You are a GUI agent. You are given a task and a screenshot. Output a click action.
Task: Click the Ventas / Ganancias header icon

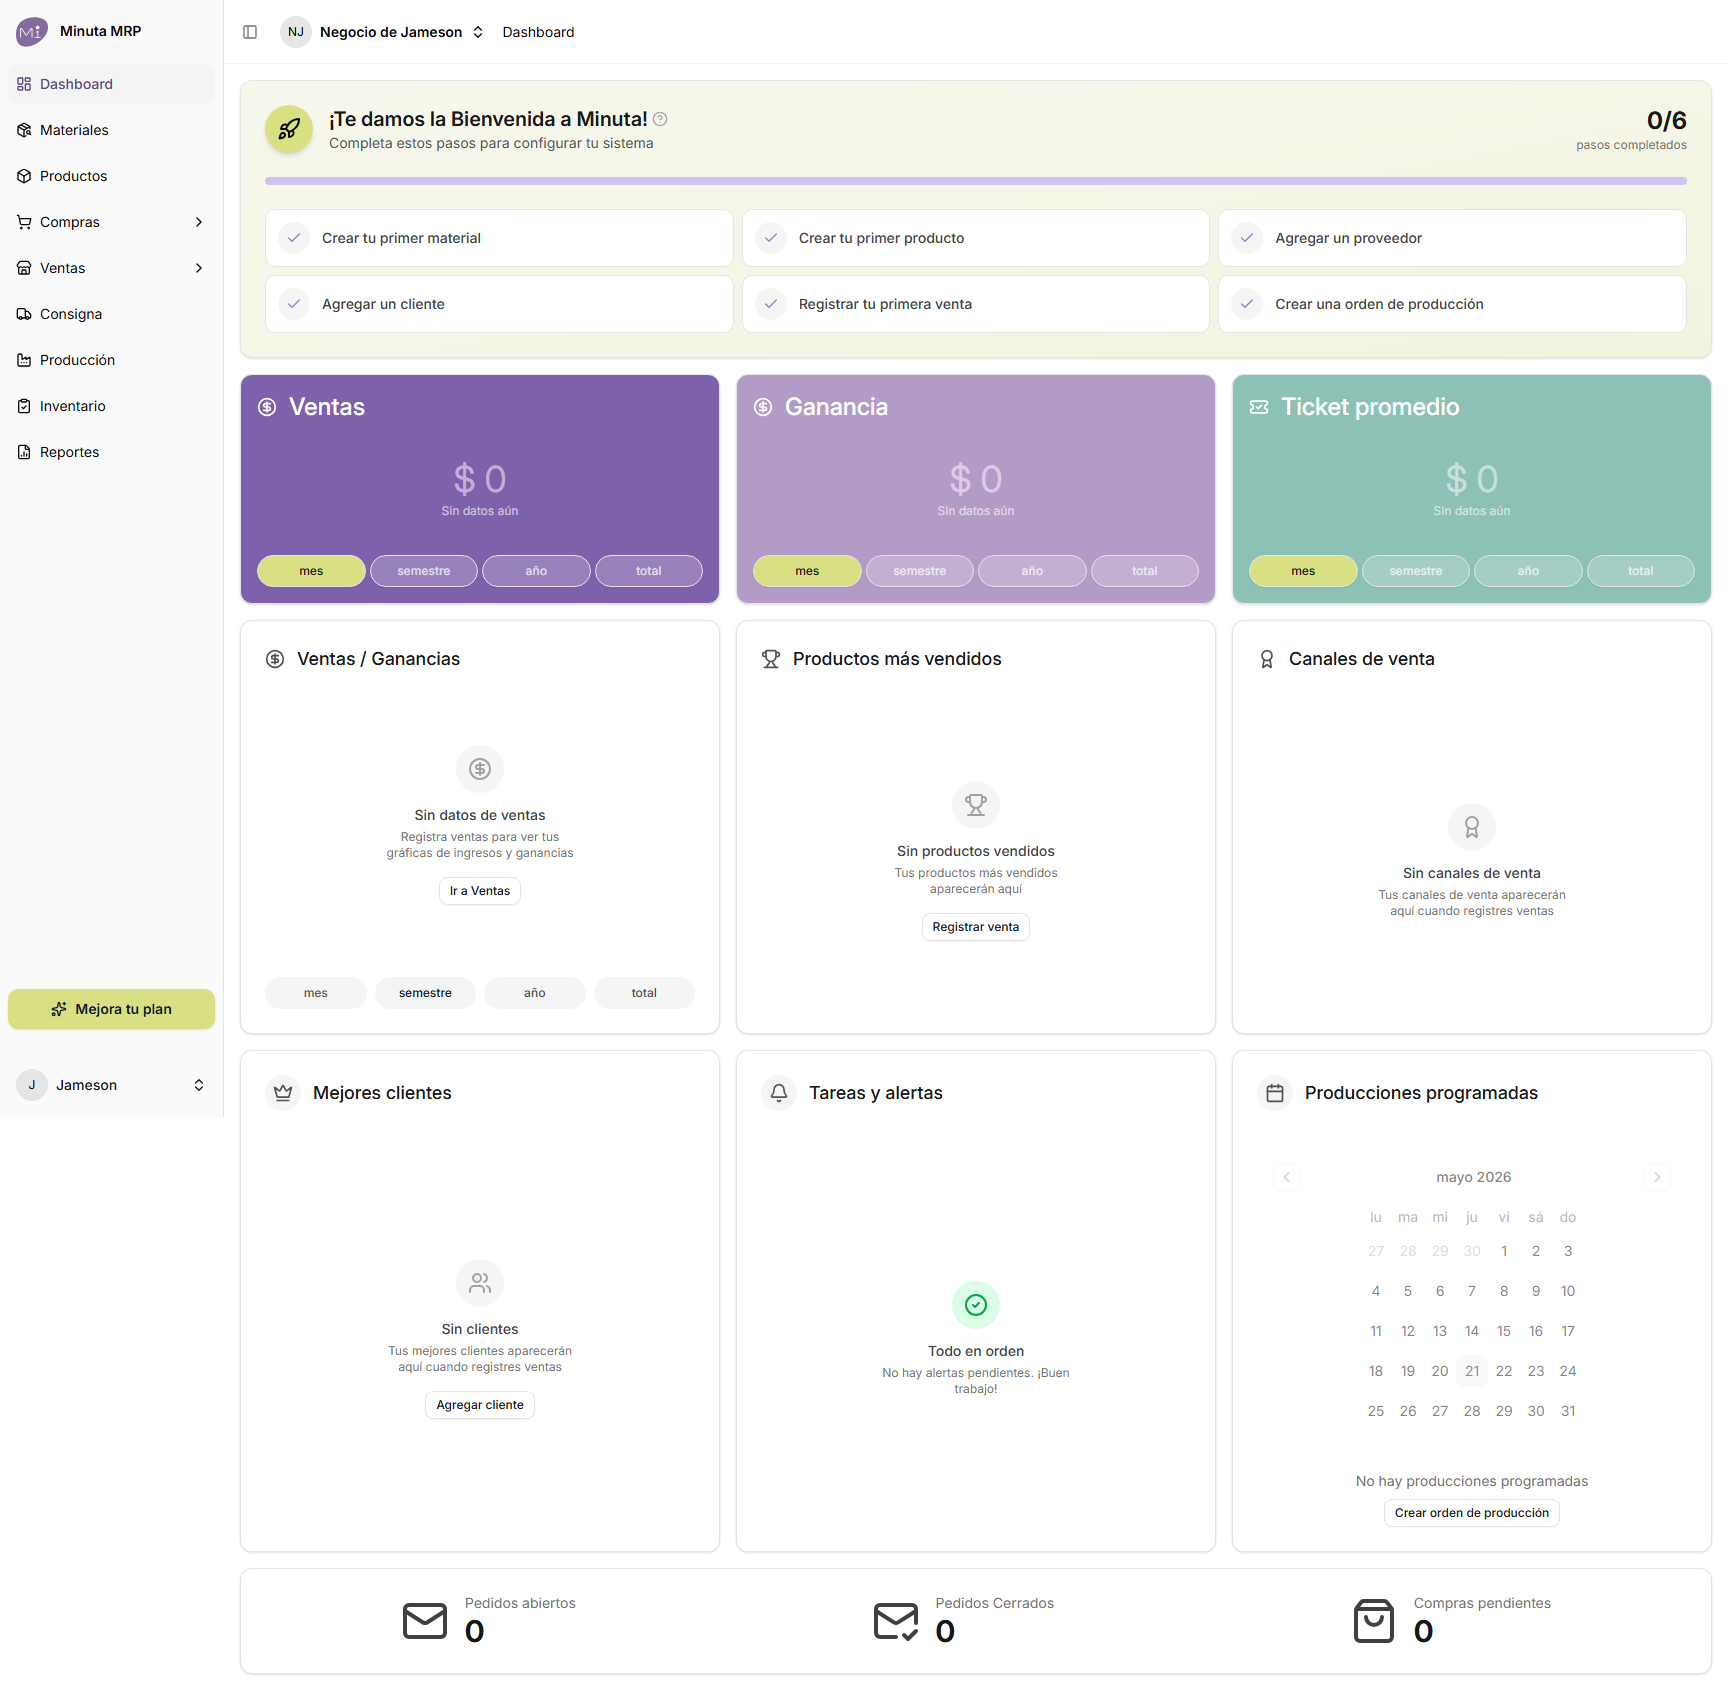[275, 659]
